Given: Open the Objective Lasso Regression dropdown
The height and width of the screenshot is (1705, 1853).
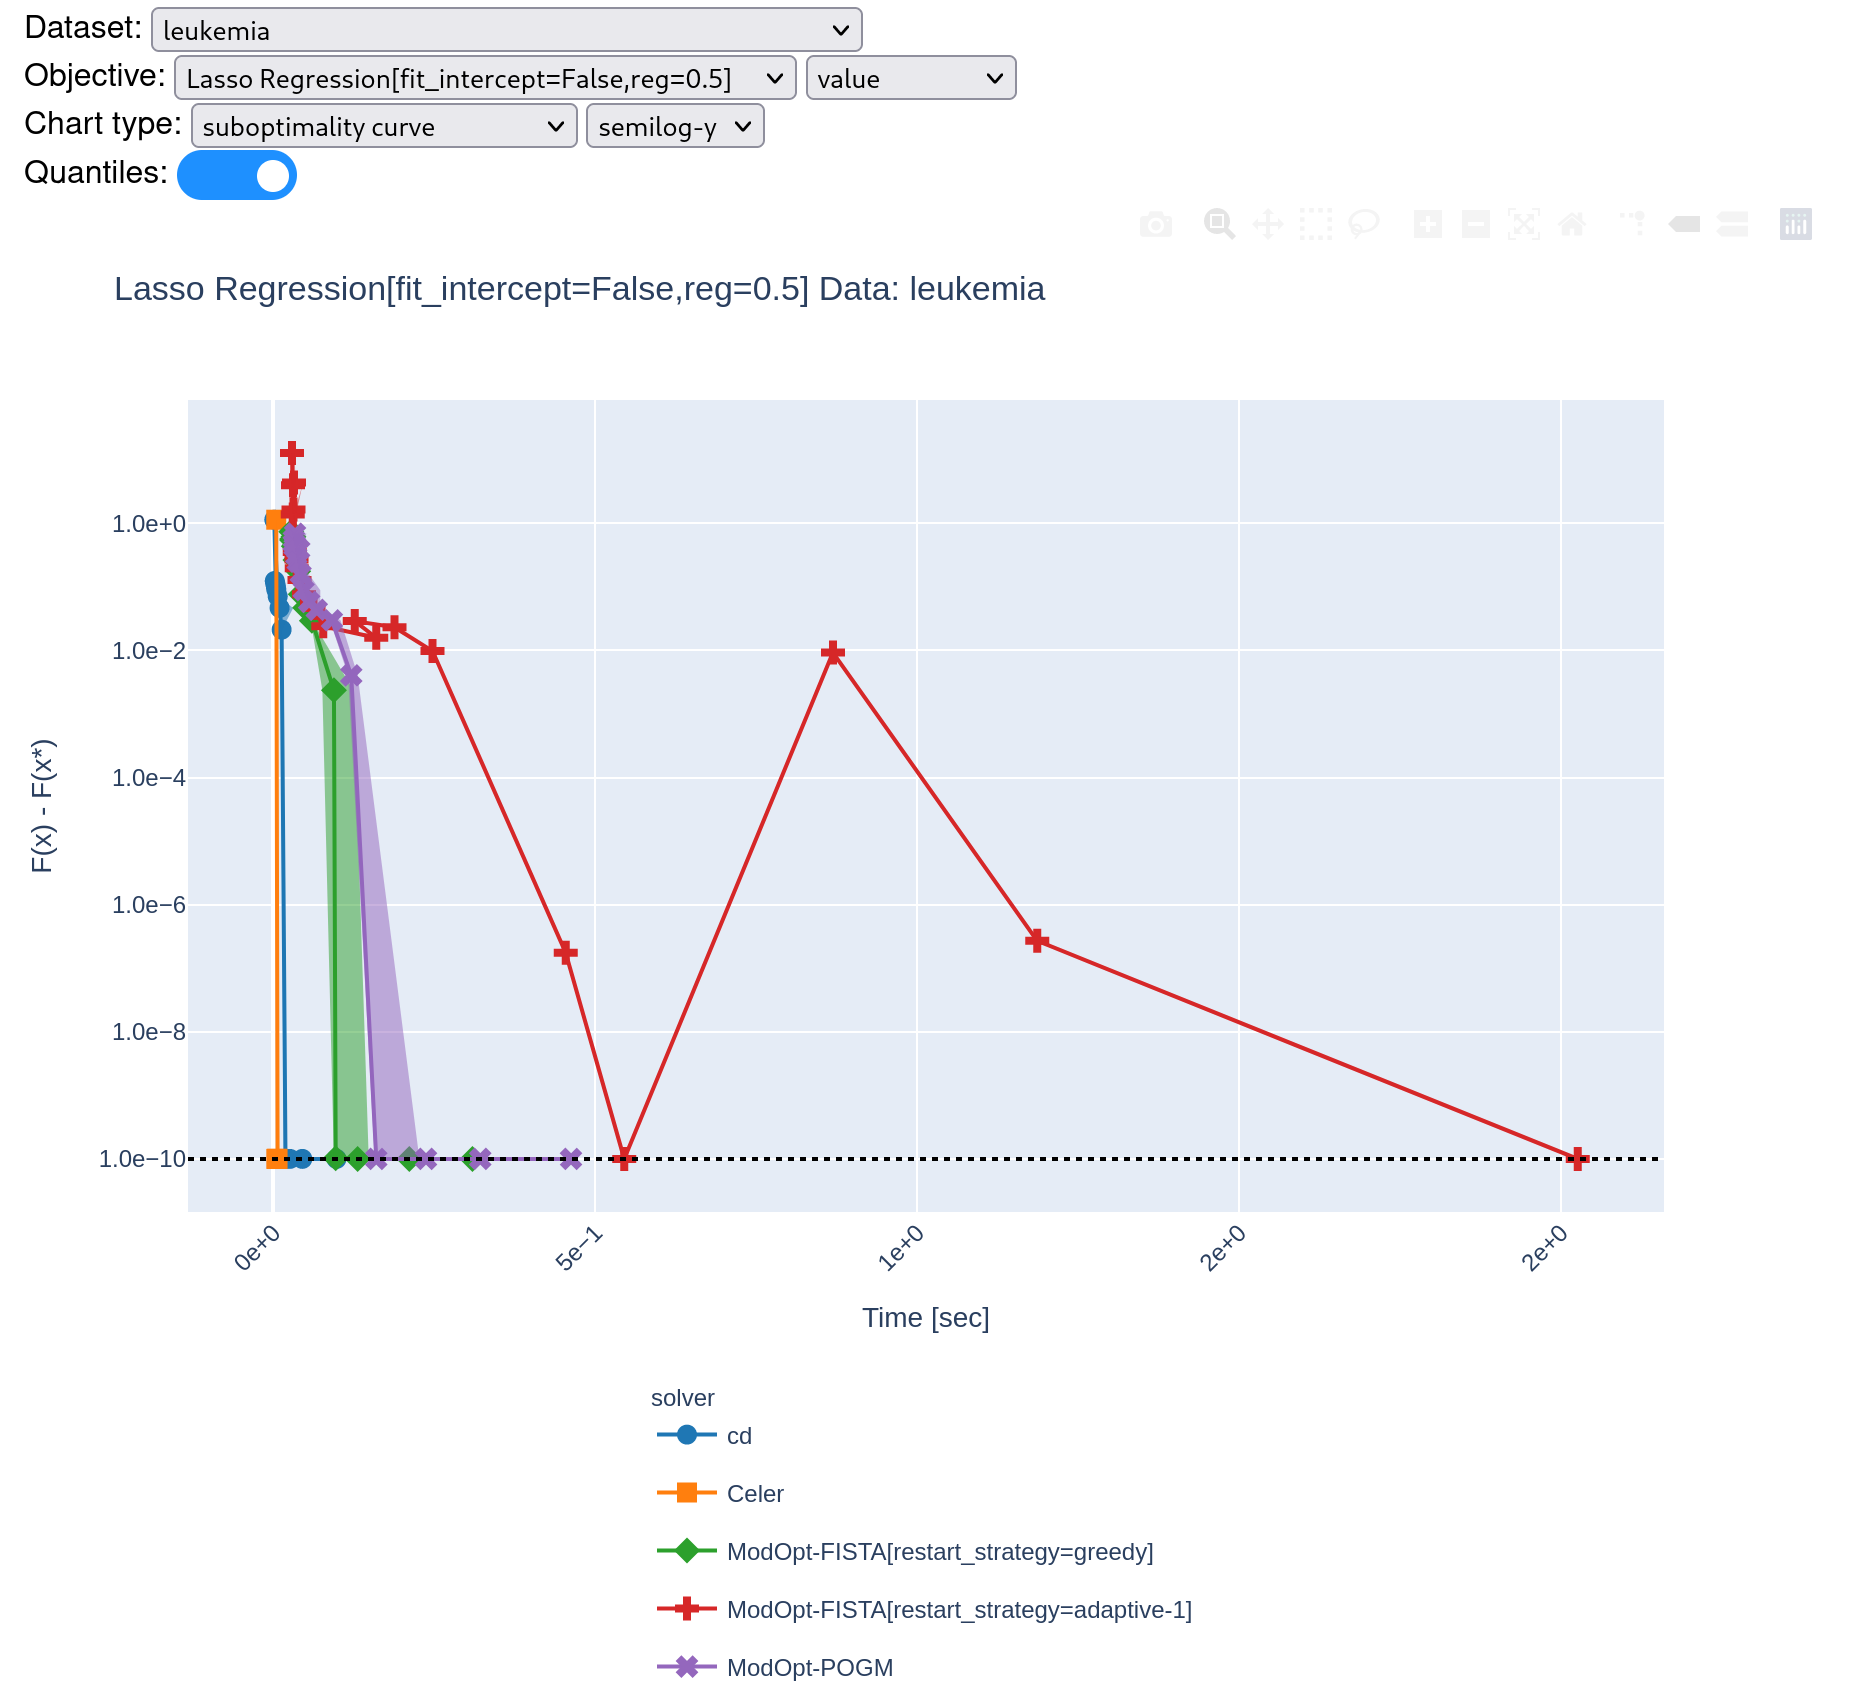Looking at the screenshot, I should coord(485,78).
